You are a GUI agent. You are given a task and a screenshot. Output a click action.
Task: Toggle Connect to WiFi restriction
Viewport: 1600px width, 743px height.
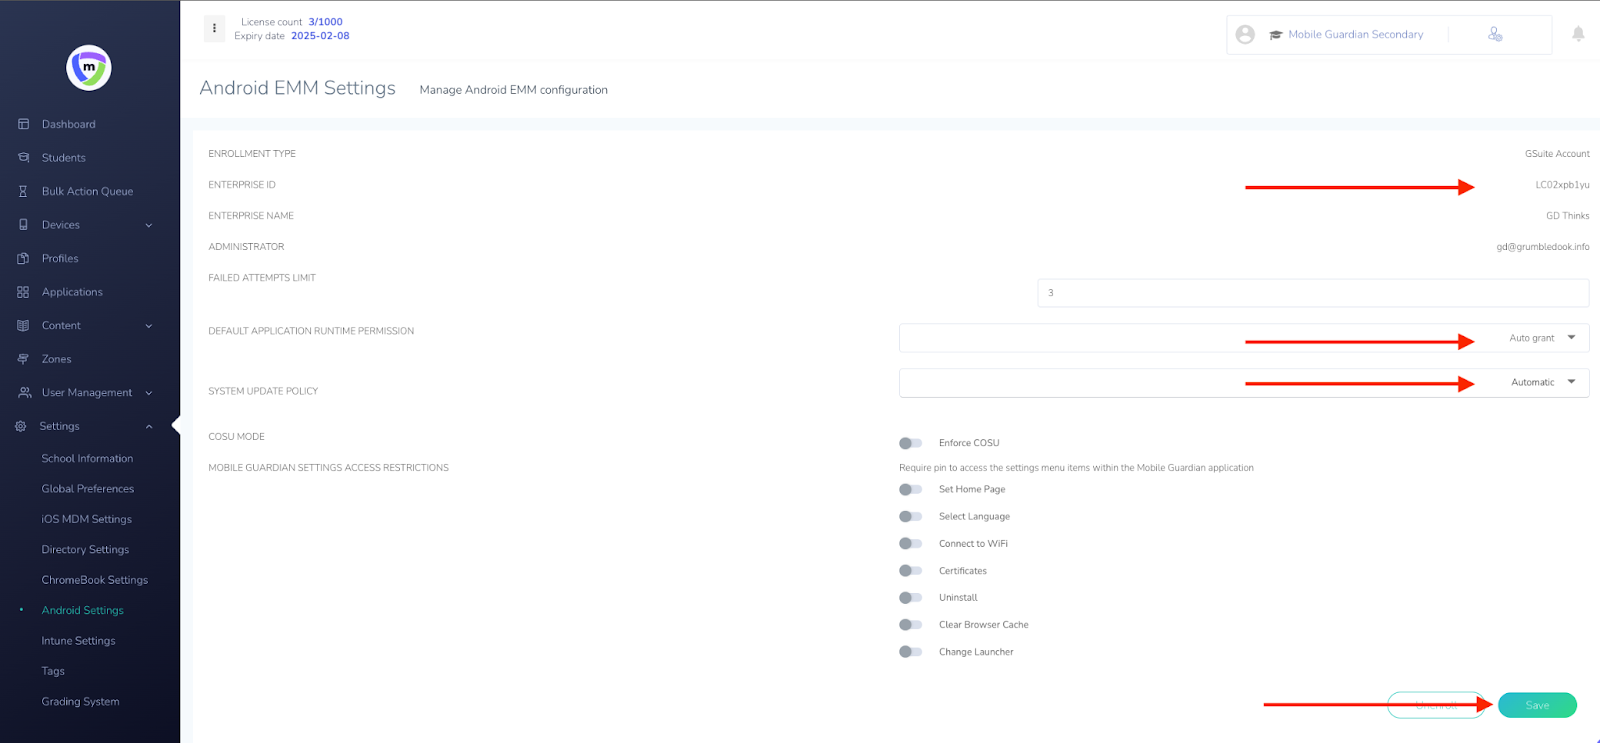(x=910, y=544)
